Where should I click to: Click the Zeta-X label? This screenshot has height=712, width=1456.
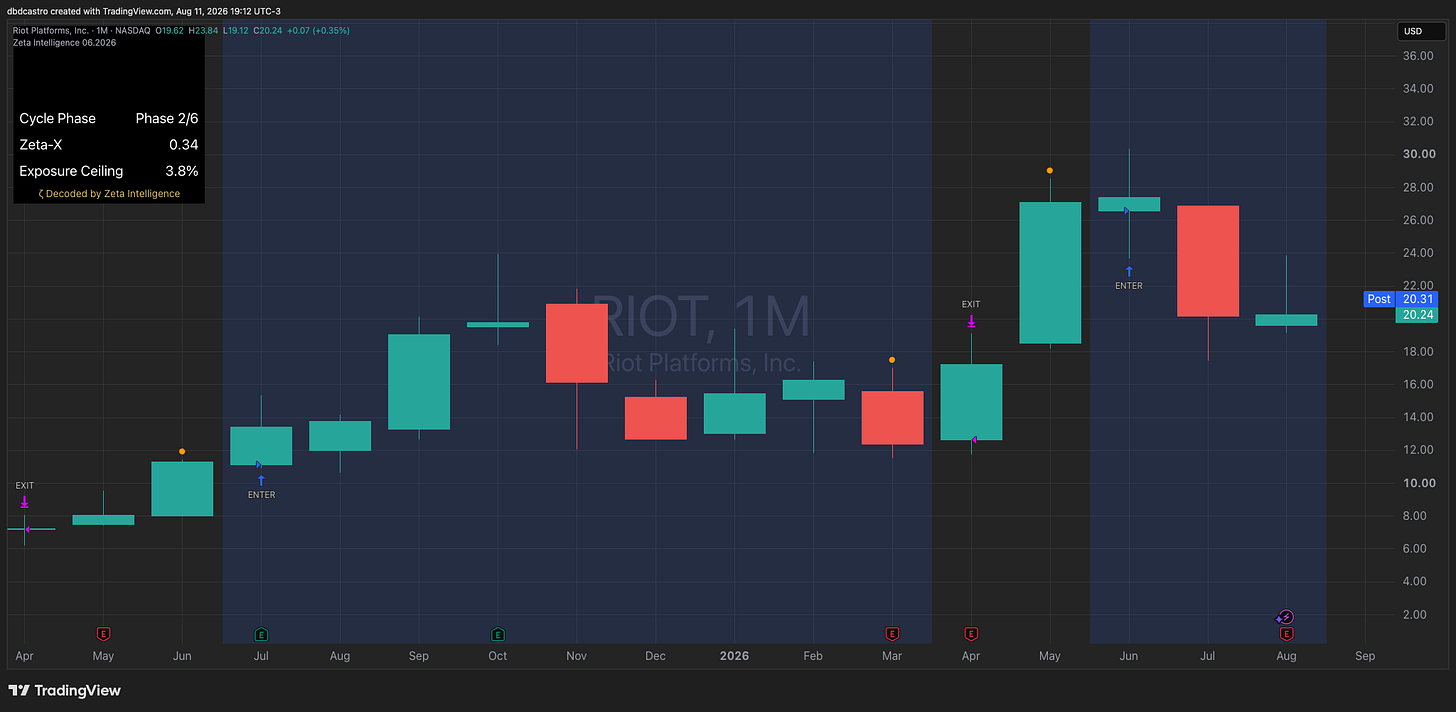[x=41, y=145]
